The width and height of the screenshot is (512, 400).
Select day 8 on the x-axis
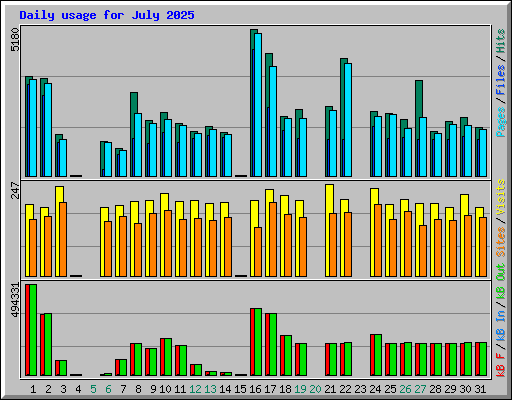pos(138,389)
